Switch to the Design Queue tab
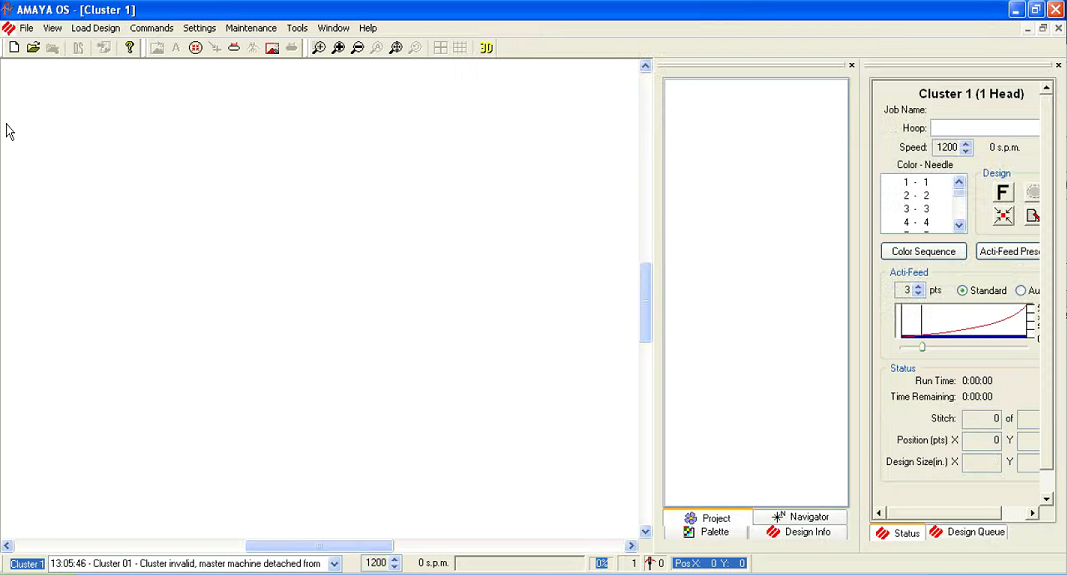The image size is (1067, 575). 966,532
